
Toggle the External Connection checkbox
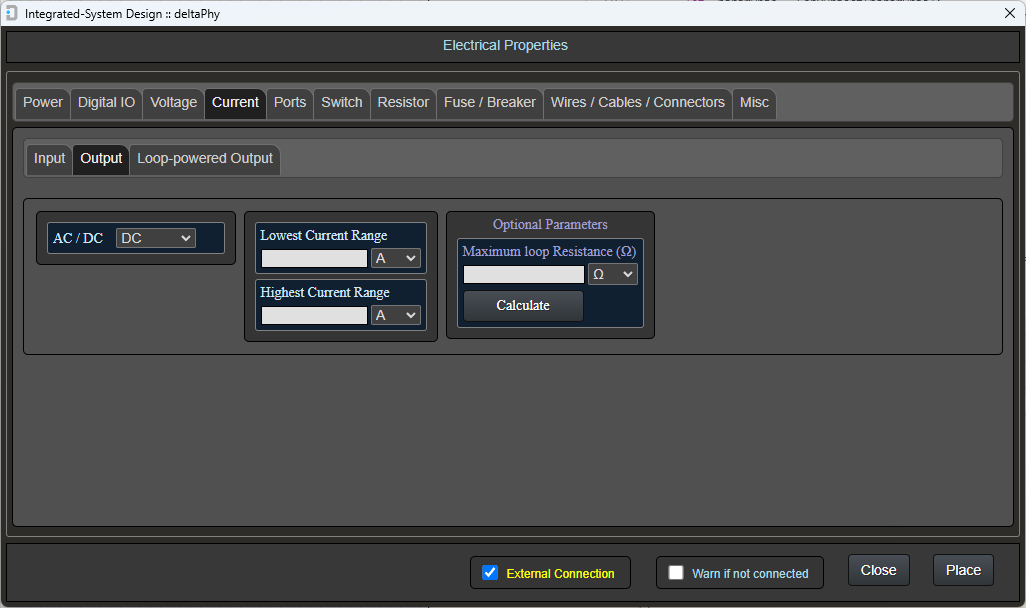490,573
